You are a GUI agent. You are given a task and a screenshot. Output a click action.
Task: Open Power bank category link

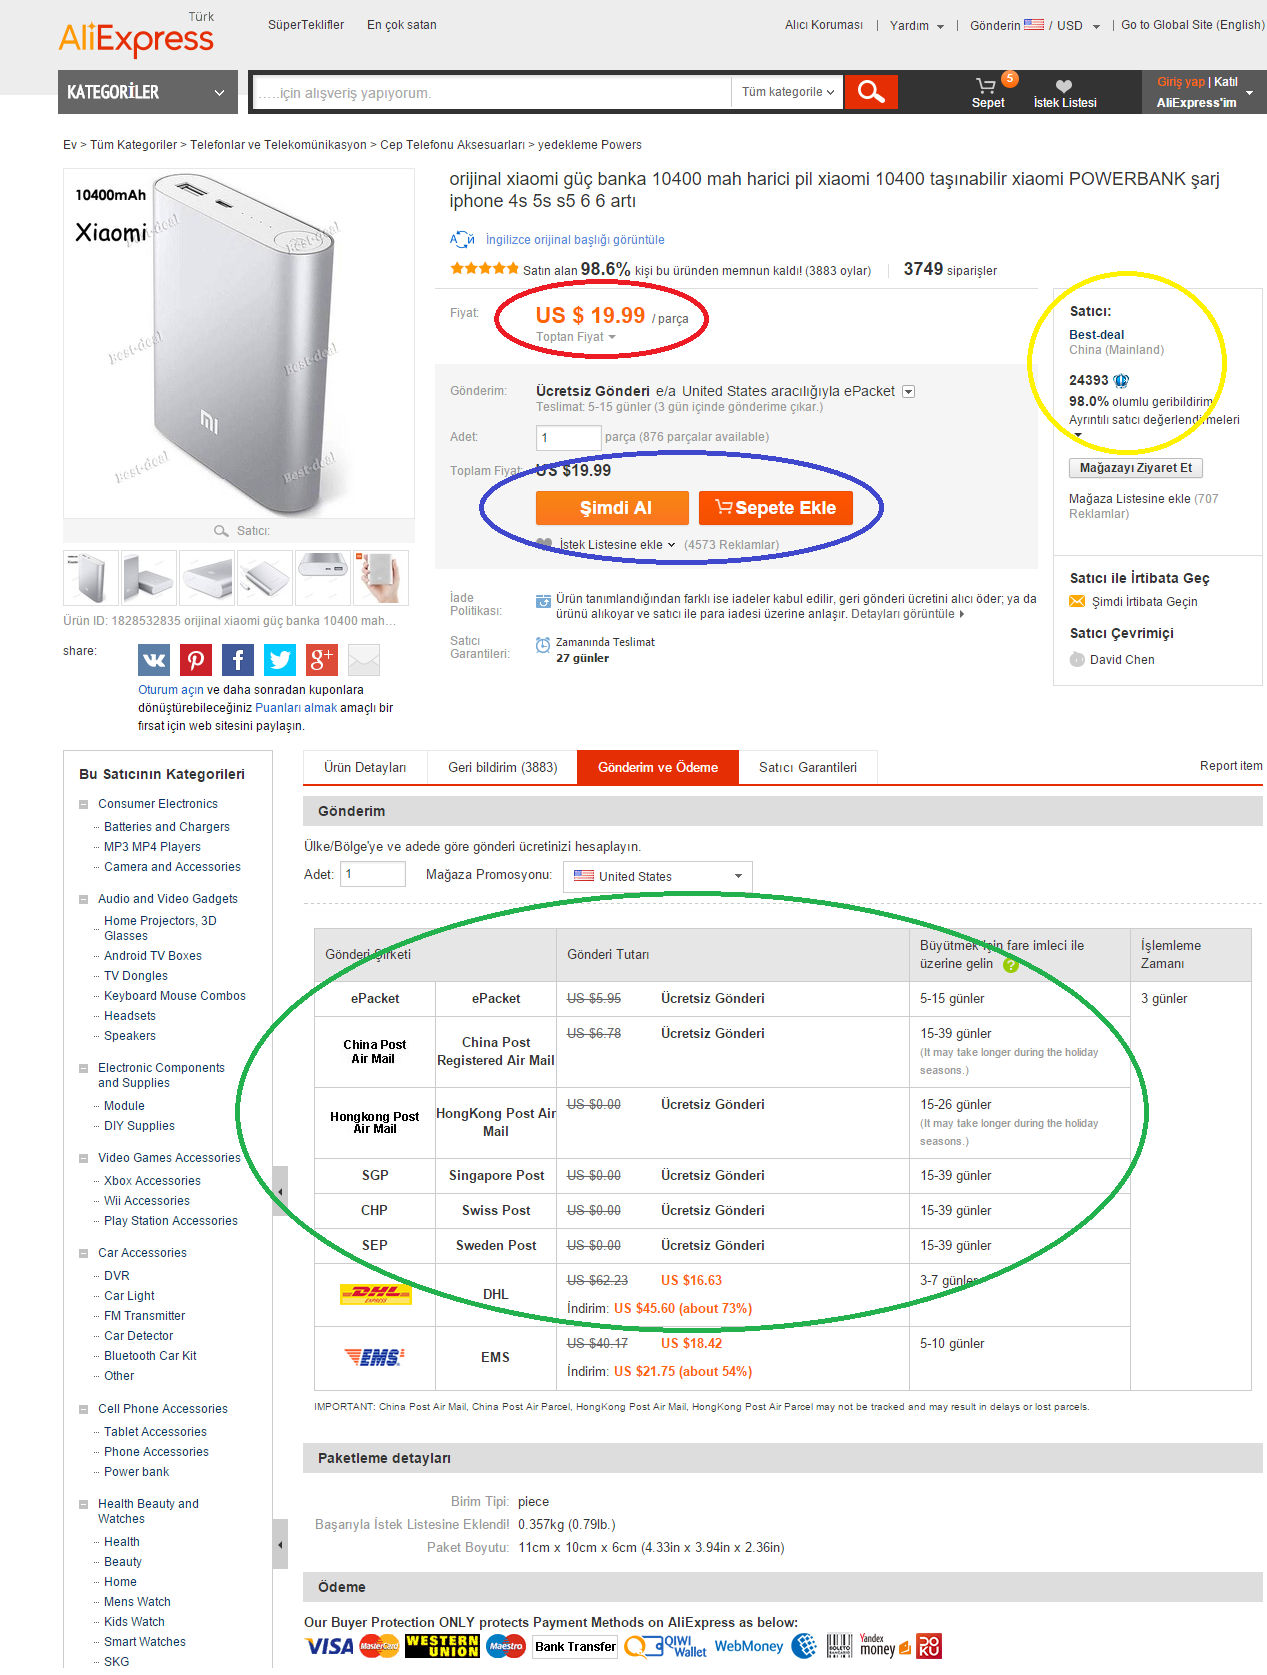pos(136,1472)
